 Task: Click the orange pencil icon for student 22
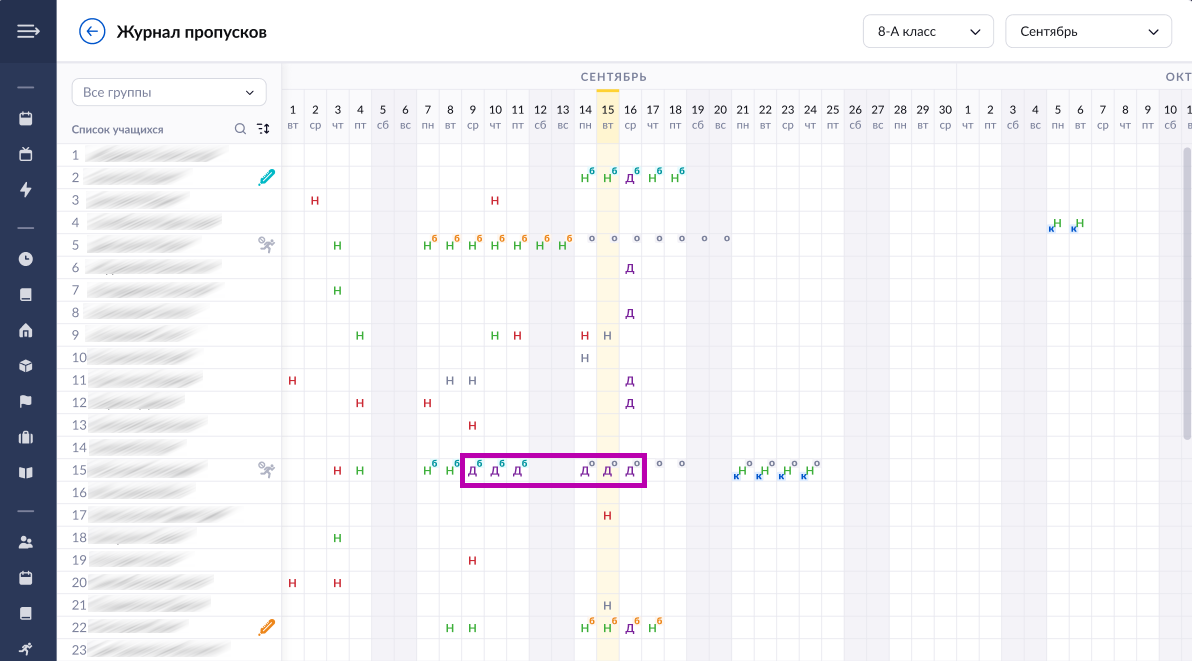[x=265, y=627]
